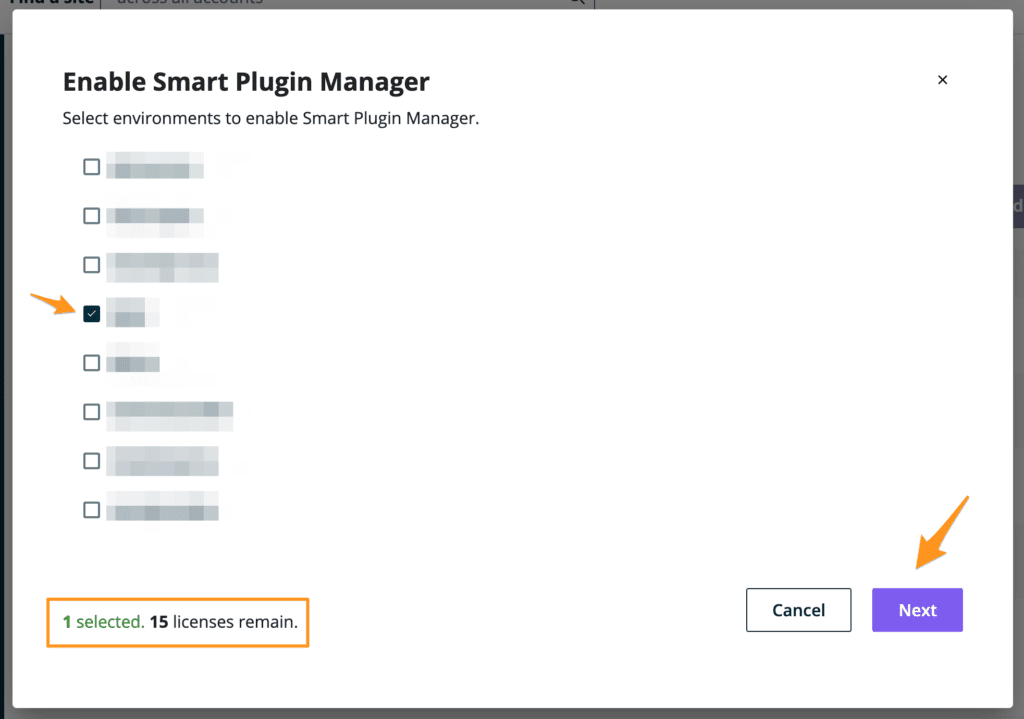
Task: Click the '1 selected. 15 licenses remain' text
Action: coord(180,622)
